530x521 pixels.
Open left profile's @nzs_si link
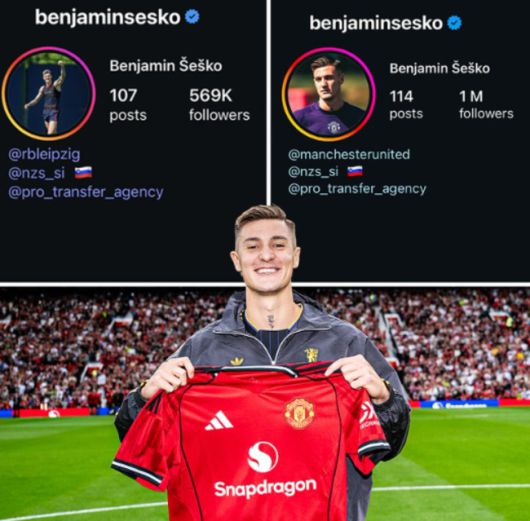coord(36,173)
